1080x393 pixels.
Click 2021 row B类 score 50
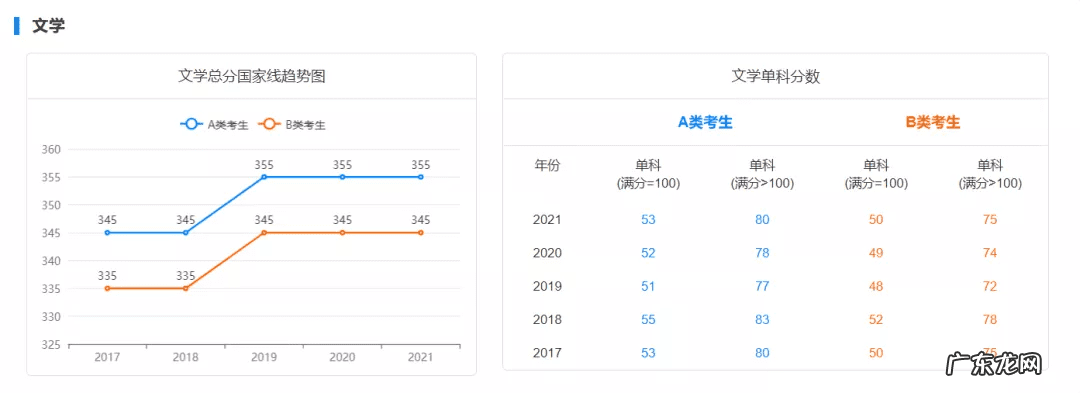tap(876, 220)
